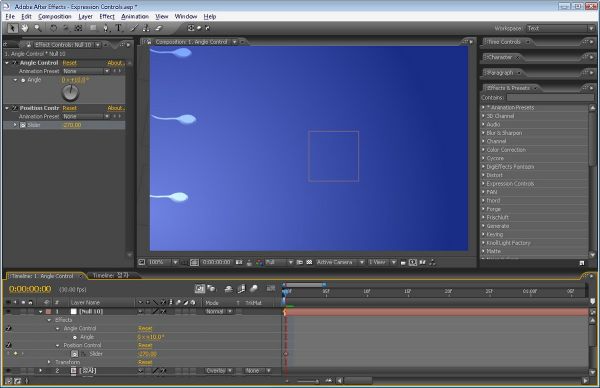Open the Composition menu
The width and height of the screenshot is (600, 388).
coord(55,16)
